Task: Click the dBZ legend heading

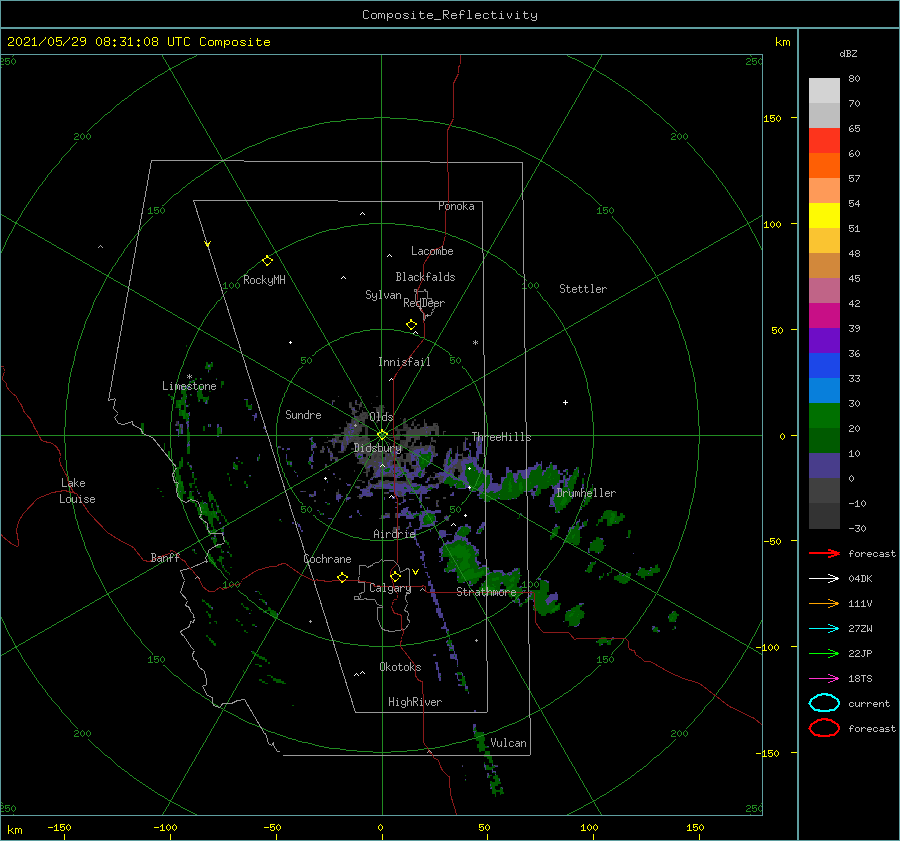Action: point(848,53)
